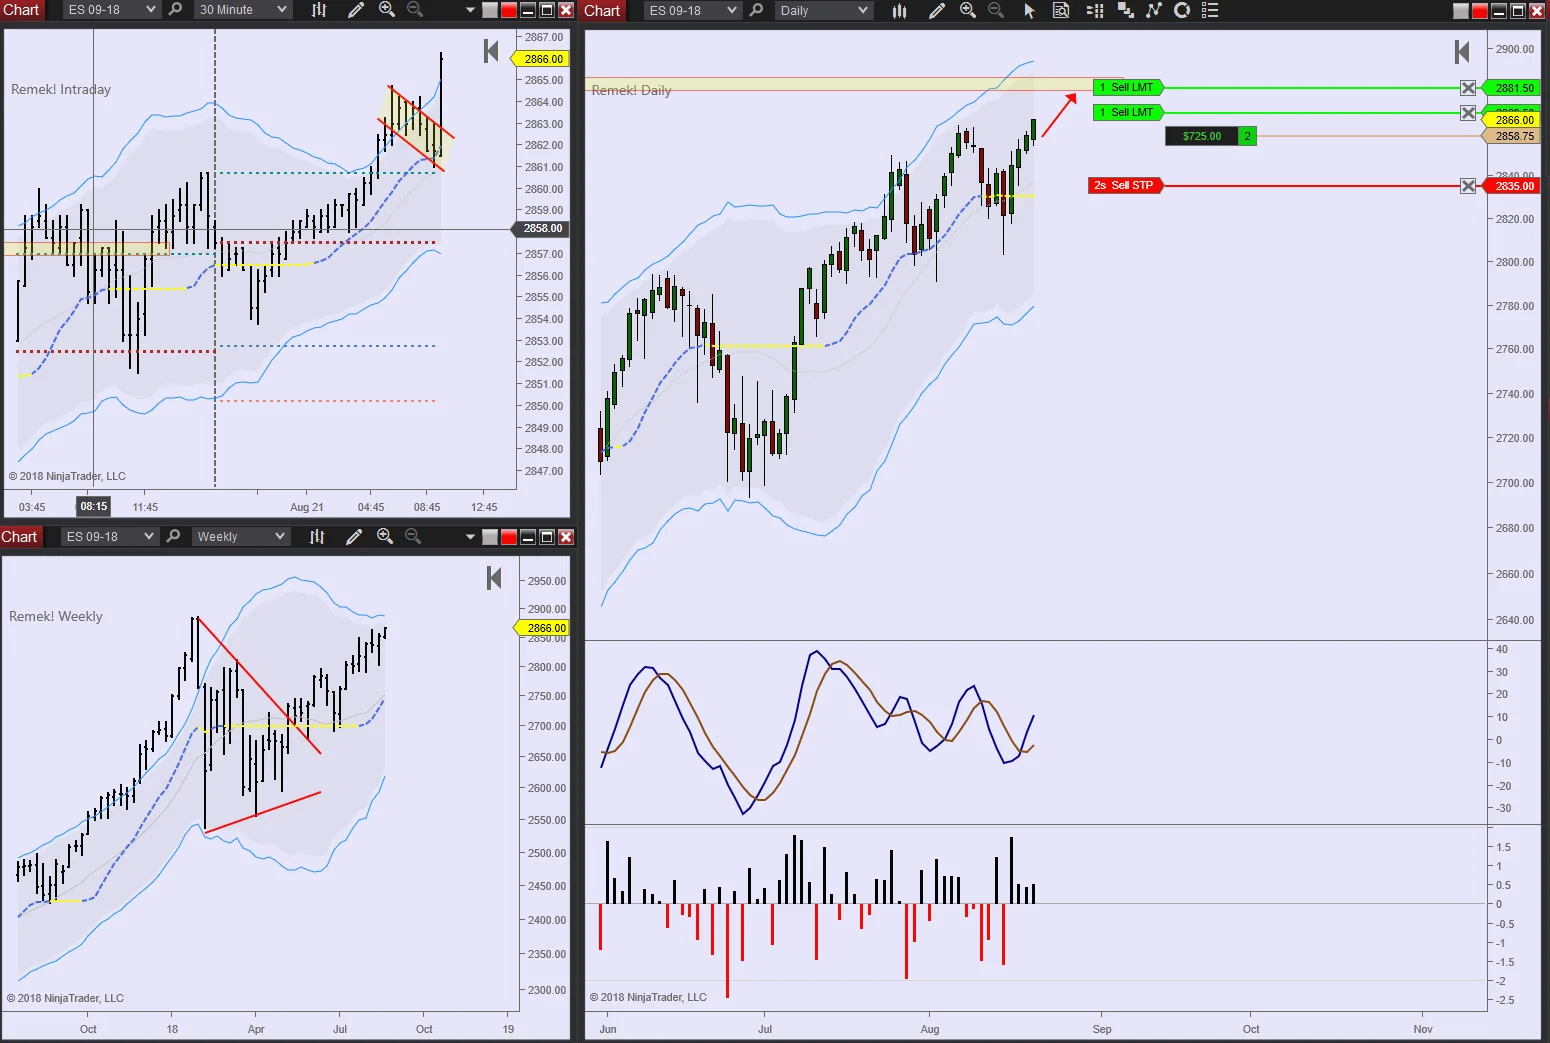This screenshot has width=1550, height=1043.
Task: Click the 2835.00 red price axis tag
Action: coord(1512,186)
